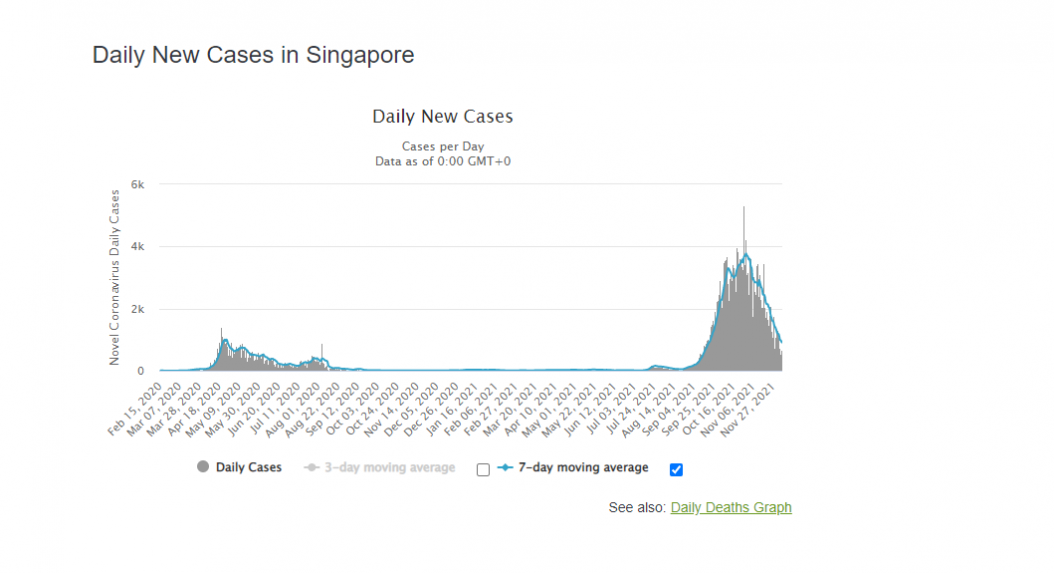Image resolution: width=1054 pixels, height=573 pixels.
Task: Click the 6k y-axis label
Action: (137, 184)
